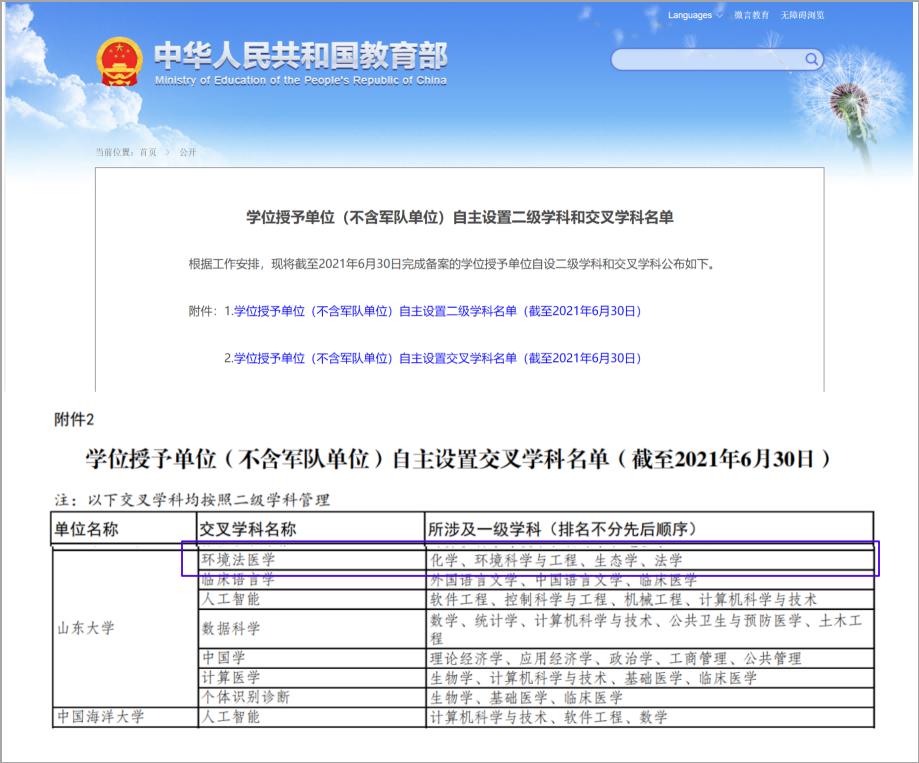Click the paragraph beginning 根据工作安排
Viewport: 919px width, 763px height.
[451, 264]
